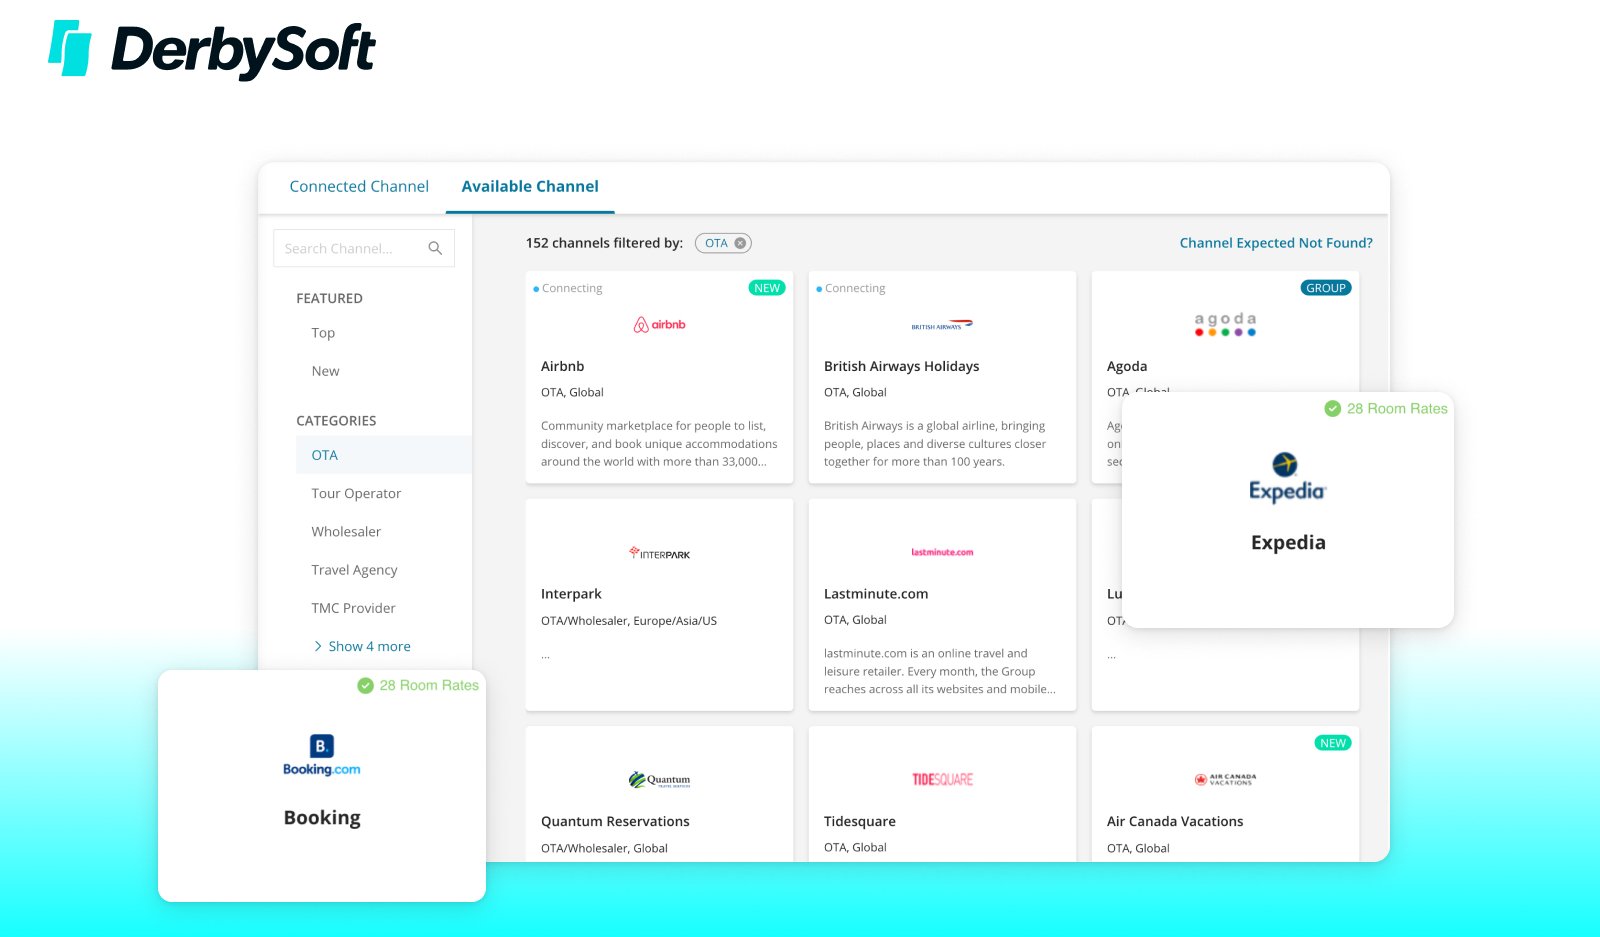Click British Airways description text
This screenshot has height=937, width=1600.
click(x=935, y=444)
